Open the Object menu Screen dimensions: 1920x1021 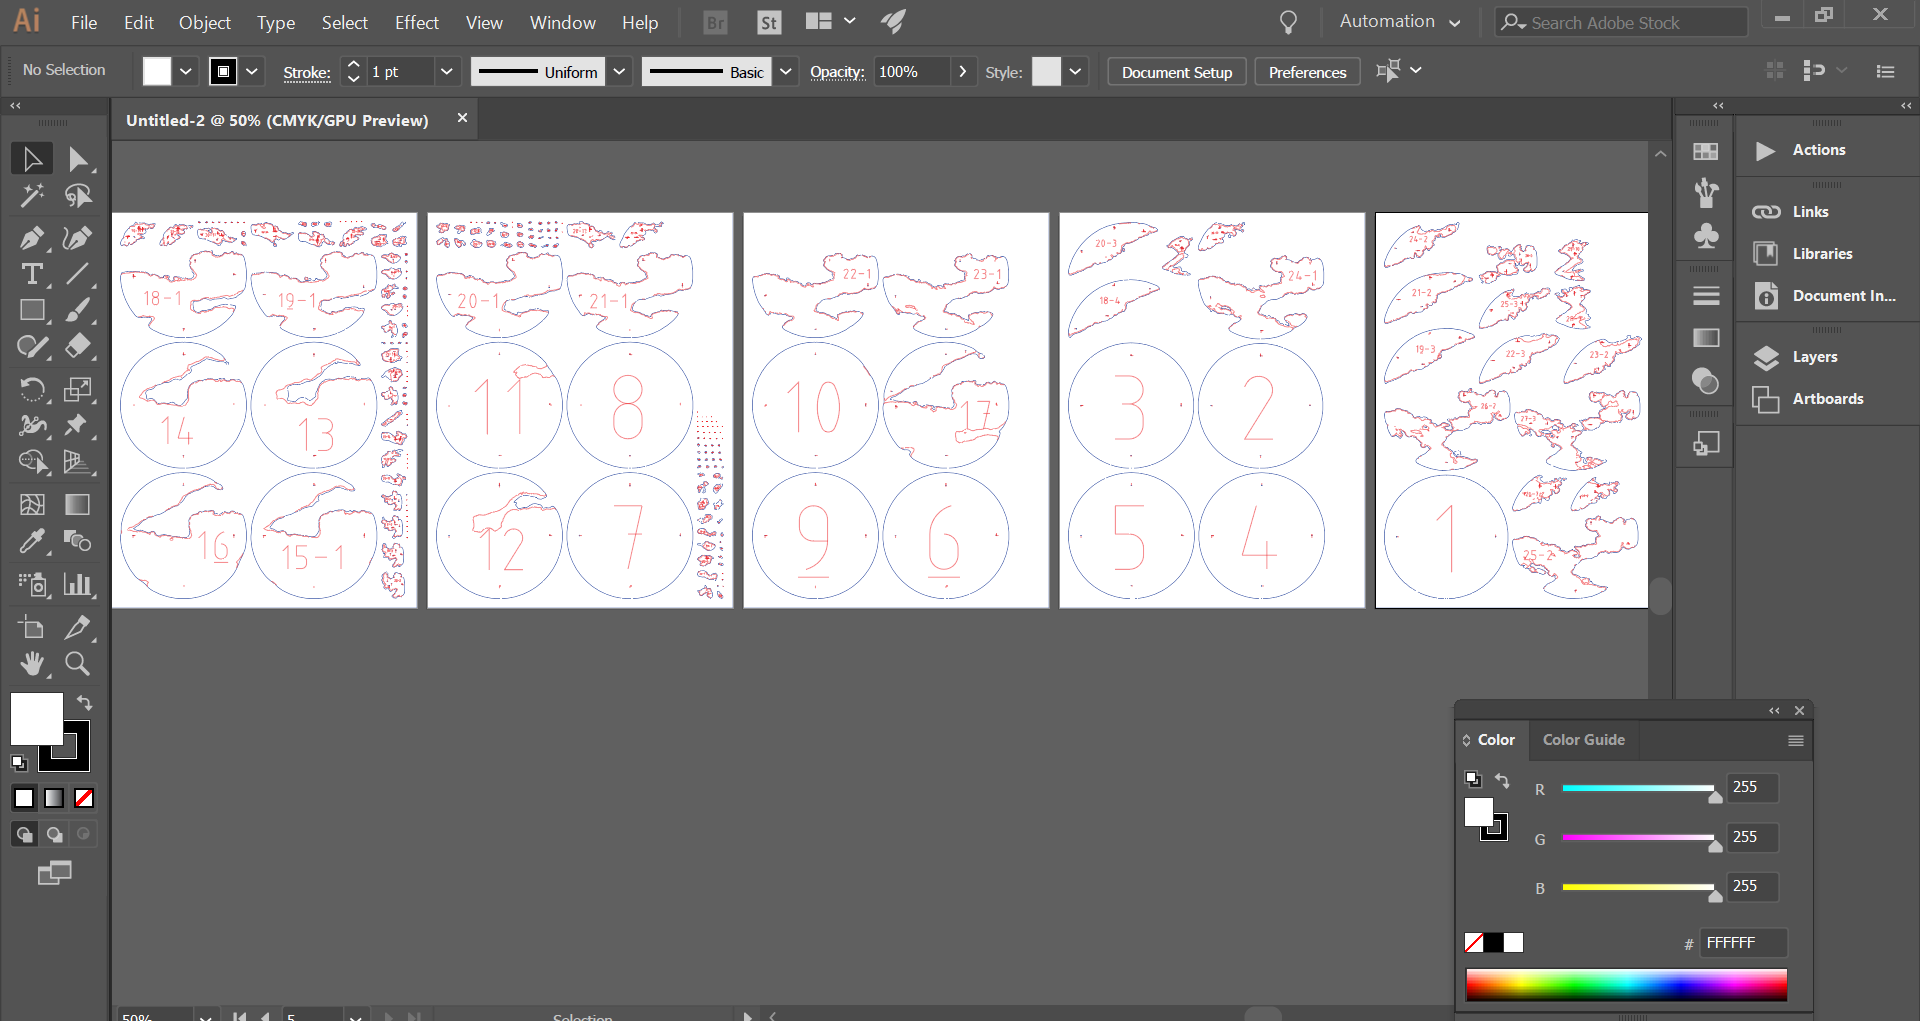pos(205,22)
